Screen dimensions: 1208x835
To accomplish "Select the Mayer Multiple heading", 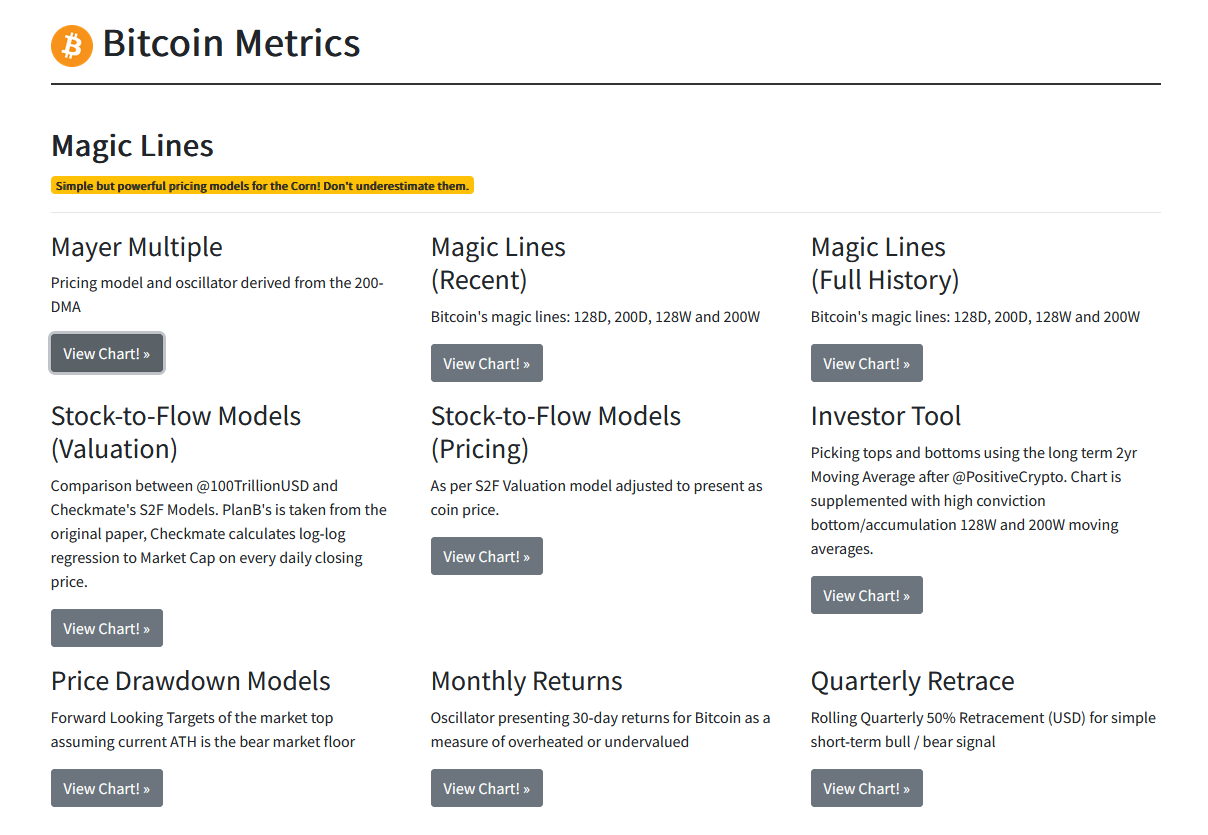I will tap(137, 247).
